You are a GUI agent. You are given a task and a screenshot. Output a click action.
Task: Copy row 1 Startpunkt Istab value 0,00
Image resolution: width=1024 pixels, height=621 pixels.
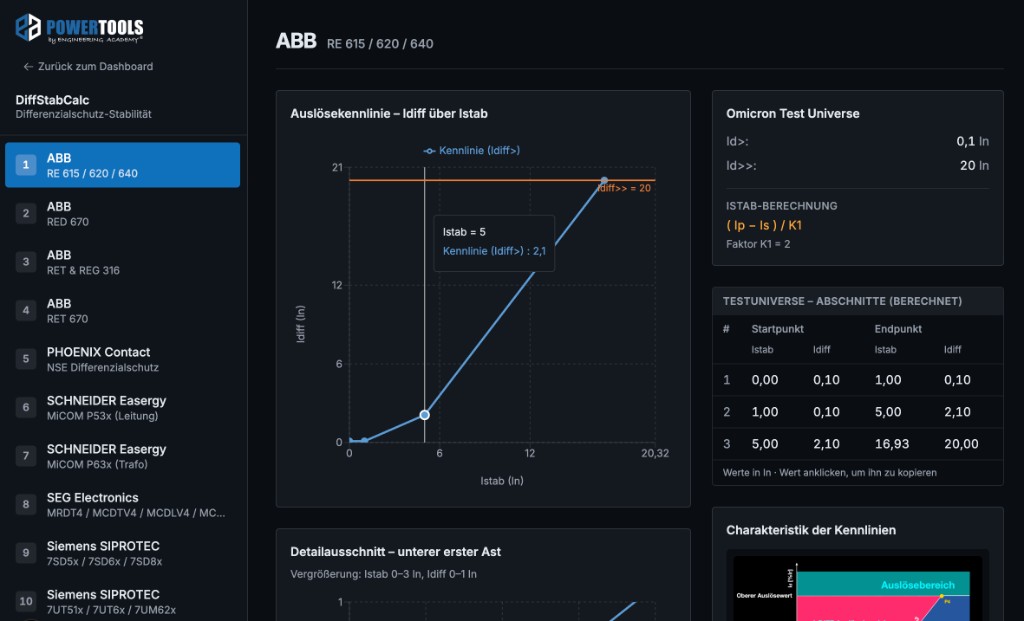click(x=765, y=380)
